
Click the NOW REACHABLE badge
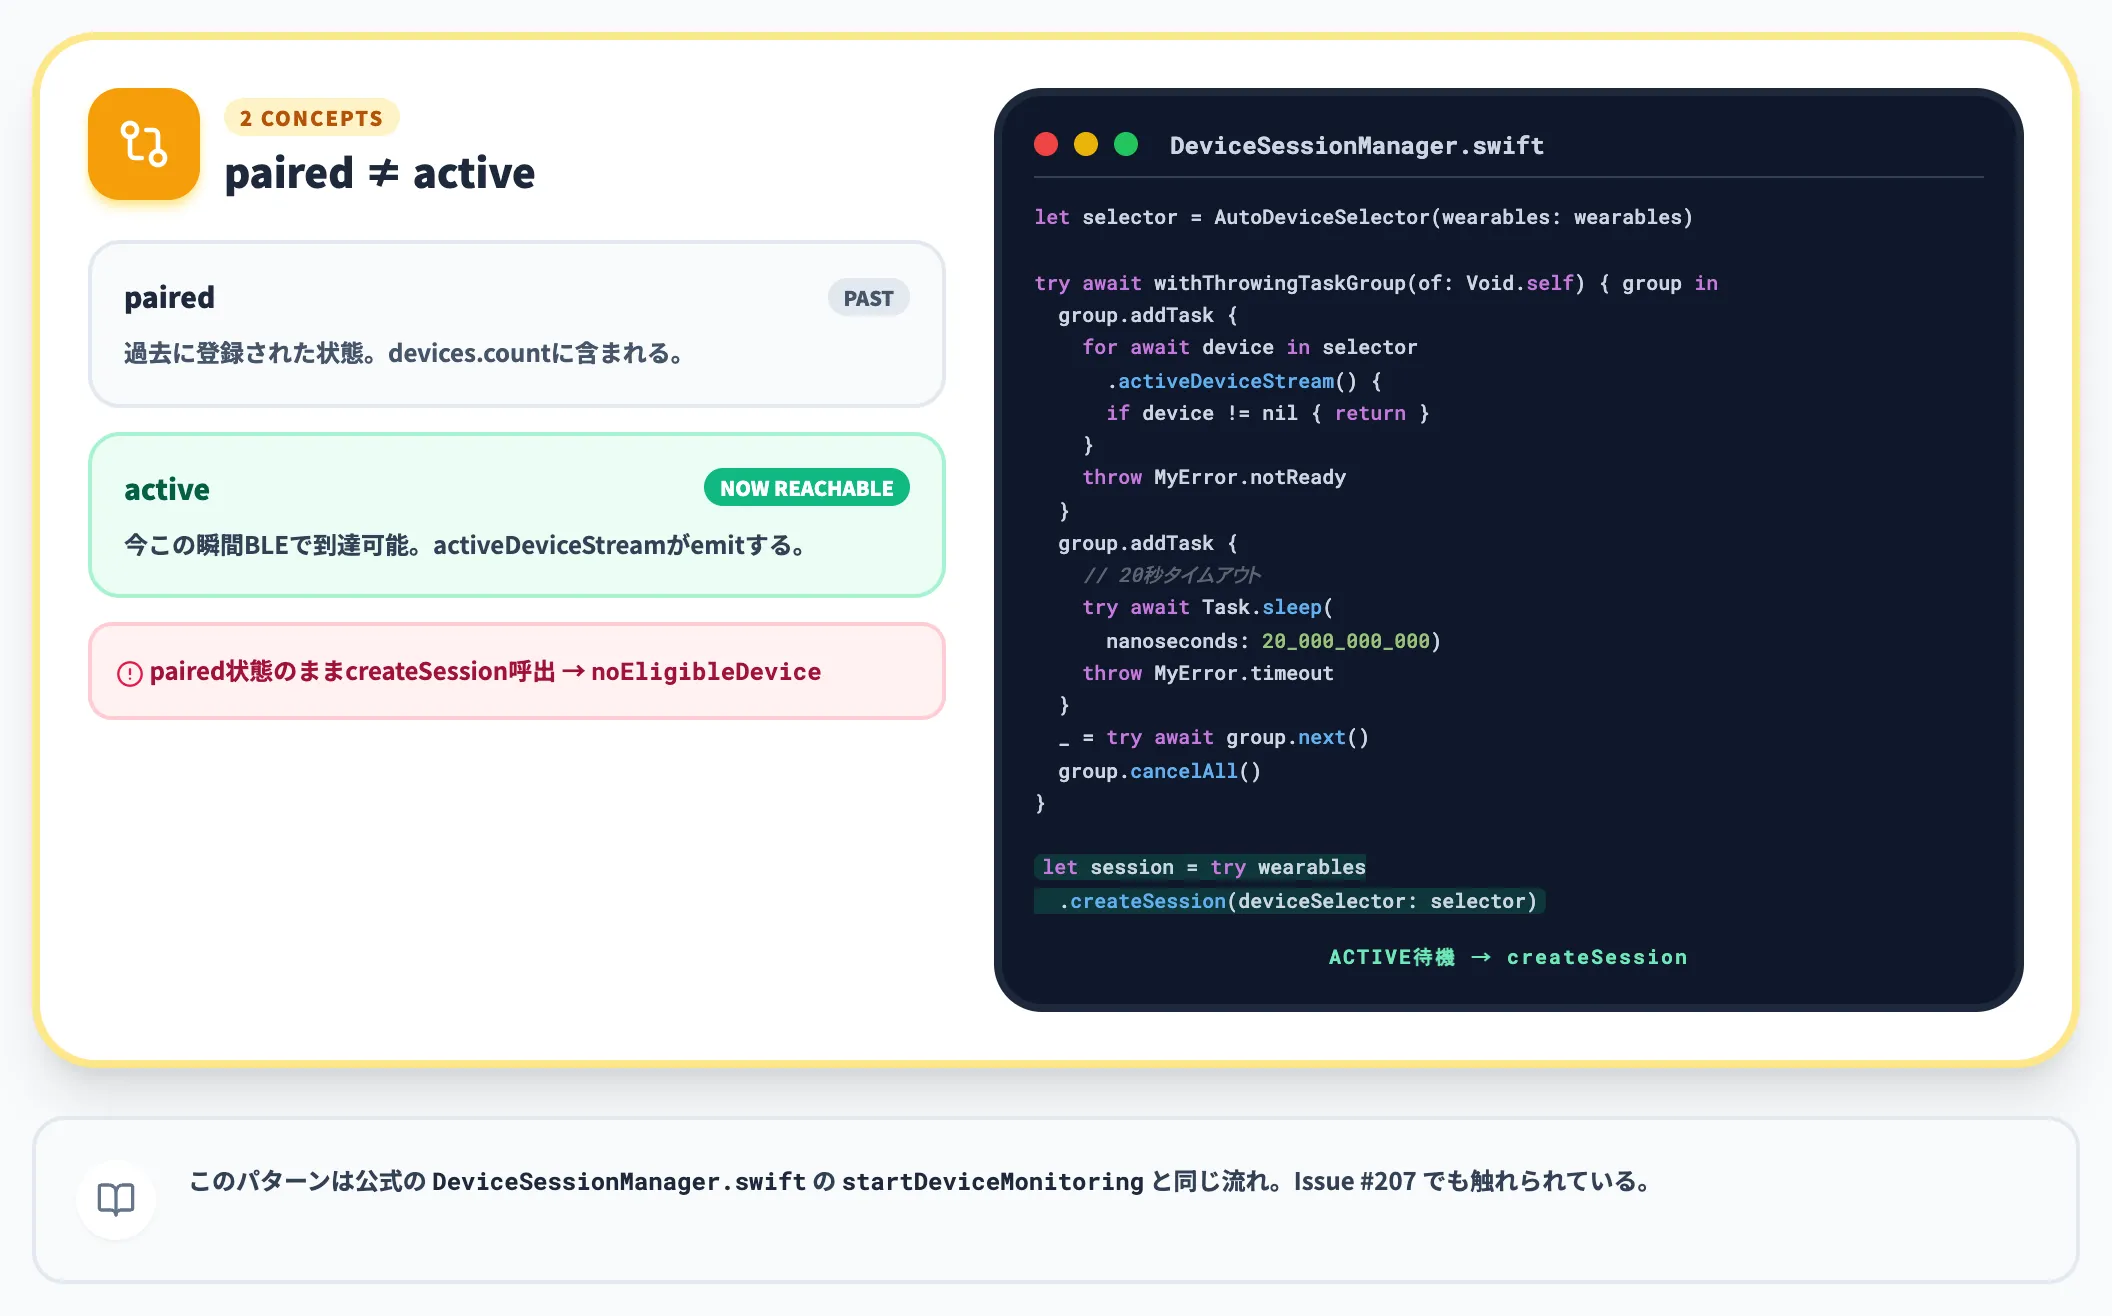coord(807,488)
